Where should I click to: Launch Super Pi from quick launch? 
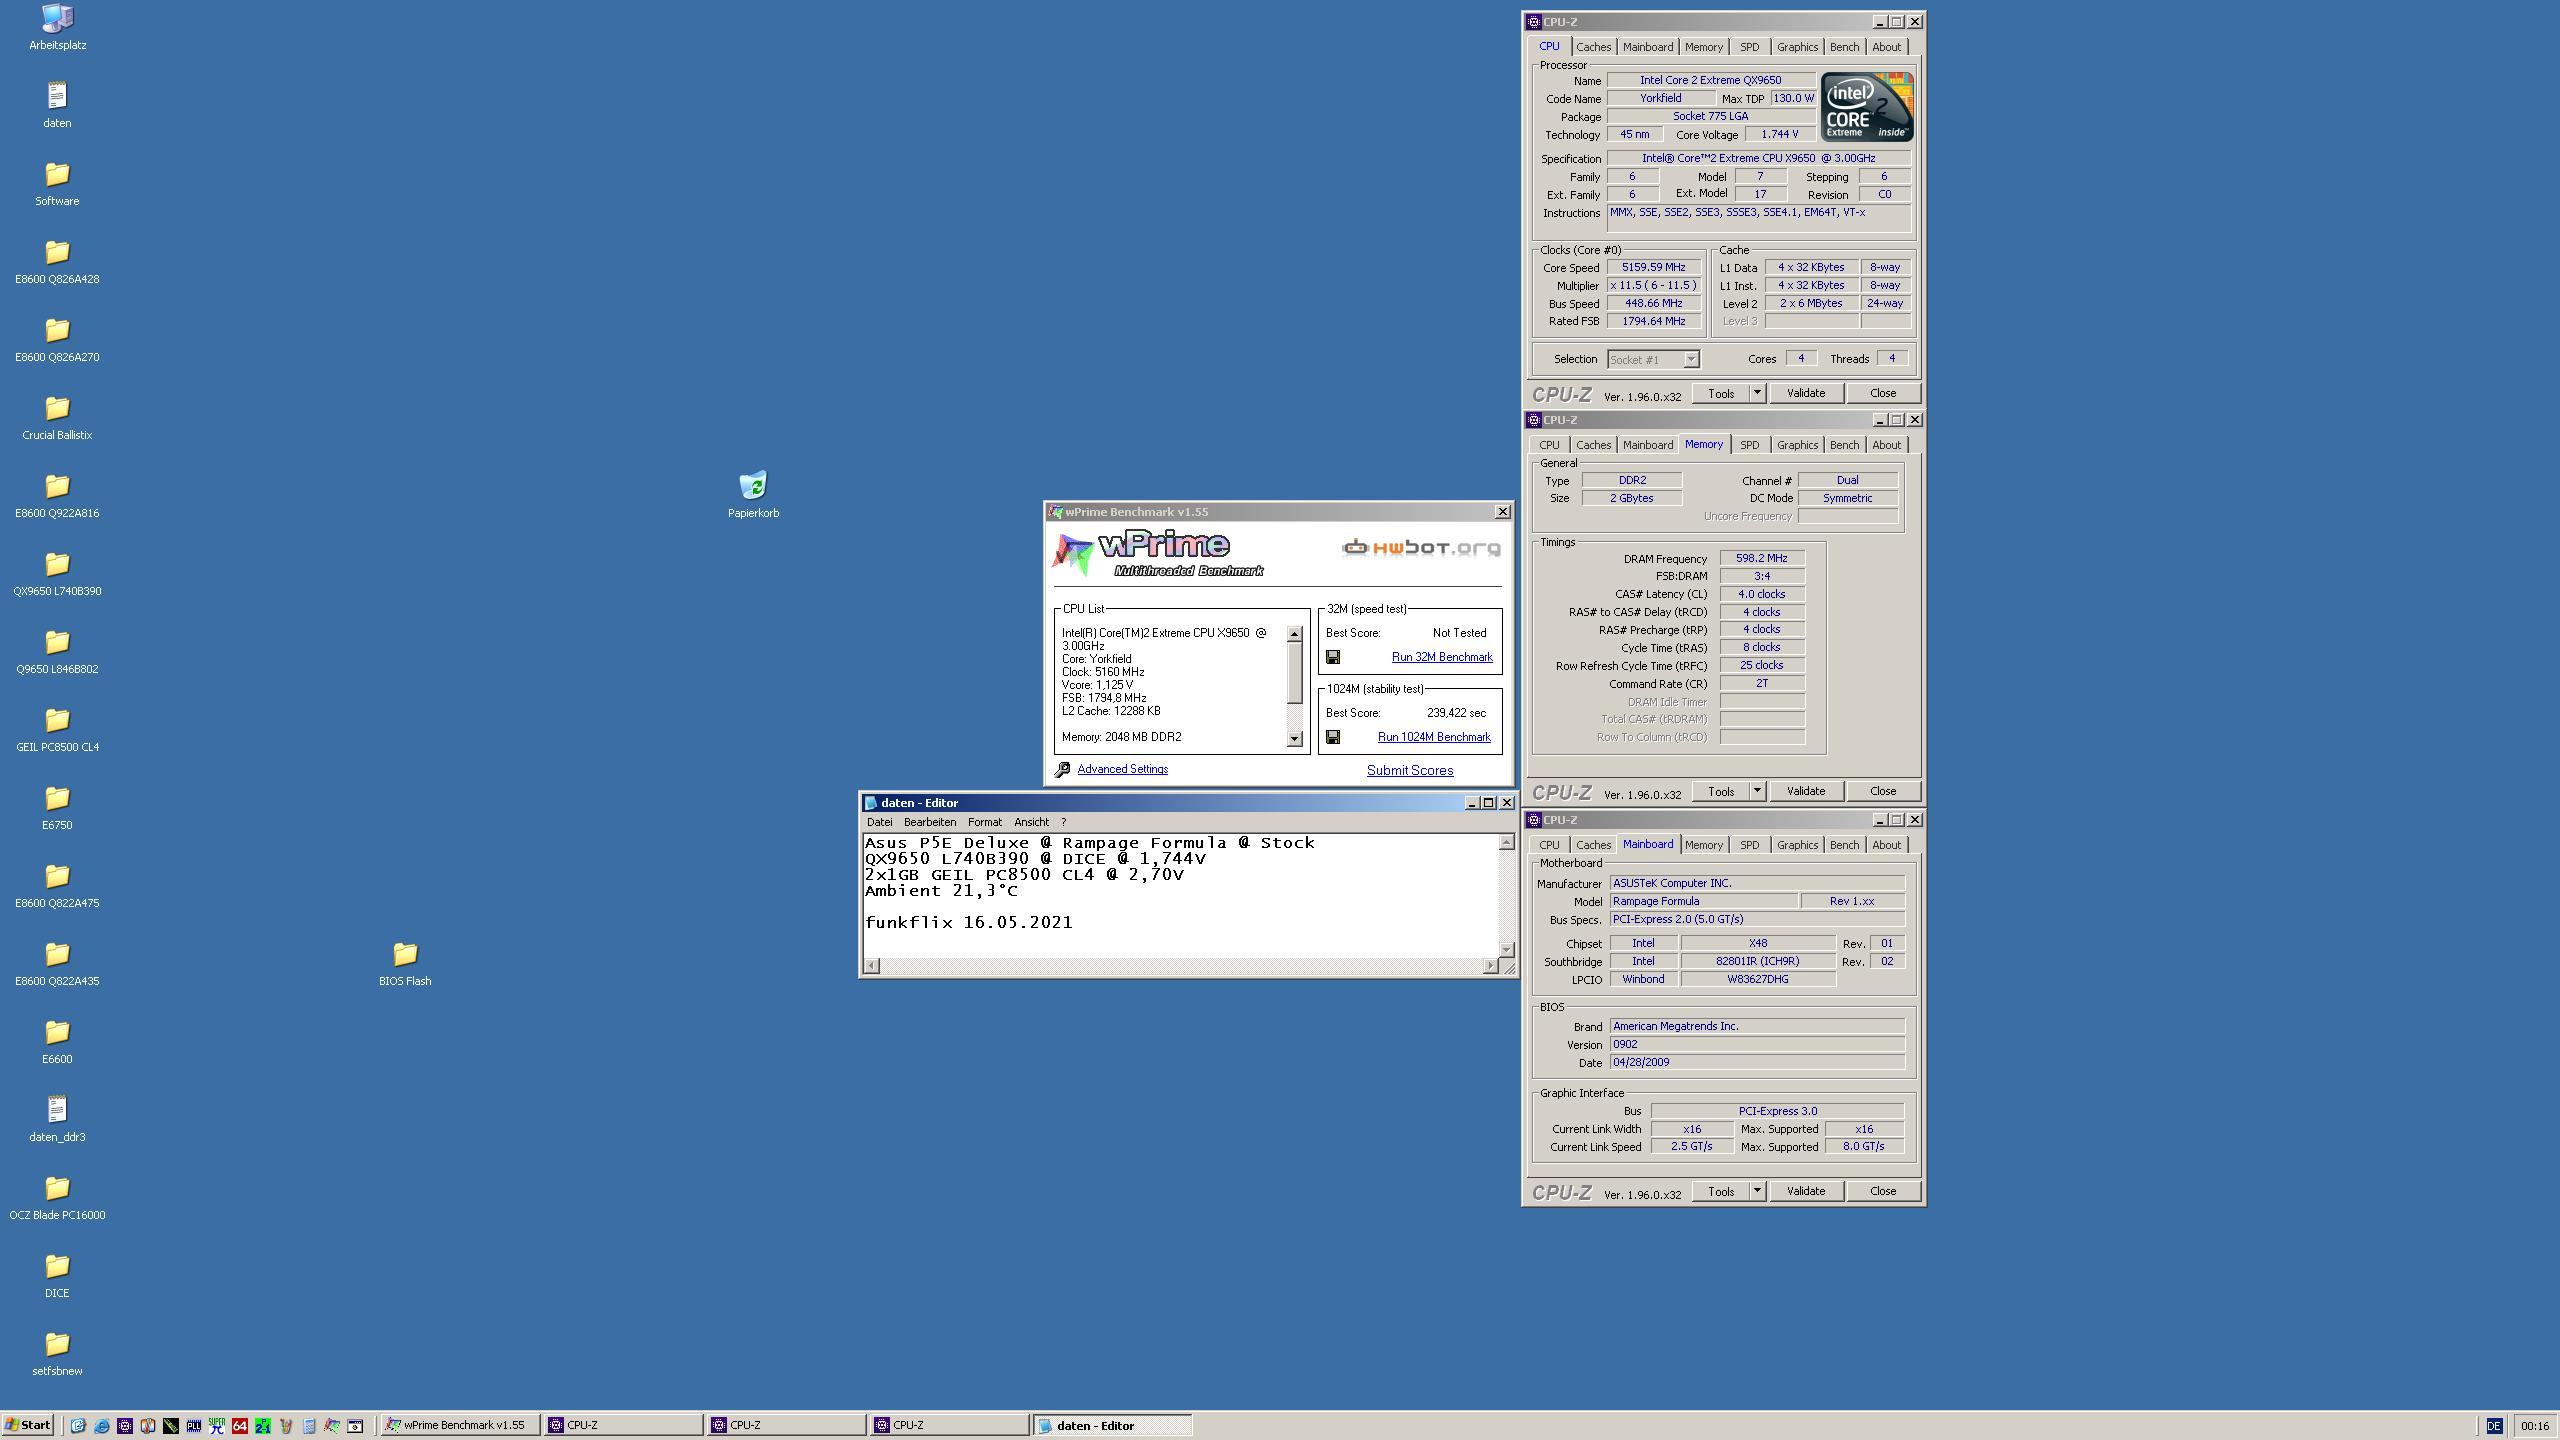tap(217, 1426)
